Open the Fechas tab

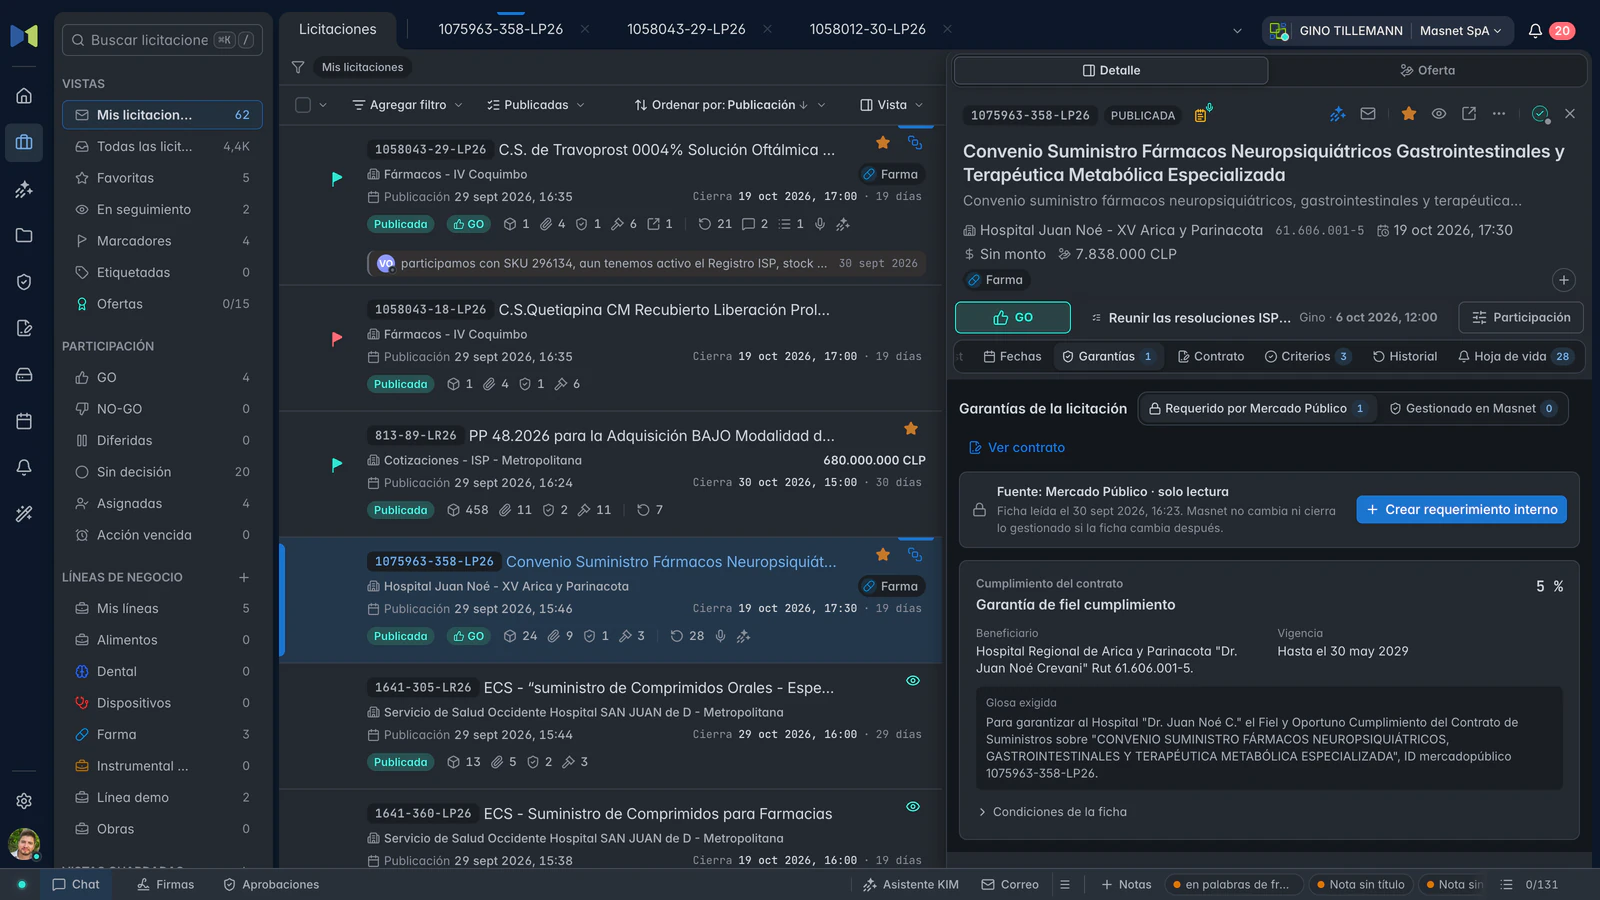click(x=1012, y=356)
